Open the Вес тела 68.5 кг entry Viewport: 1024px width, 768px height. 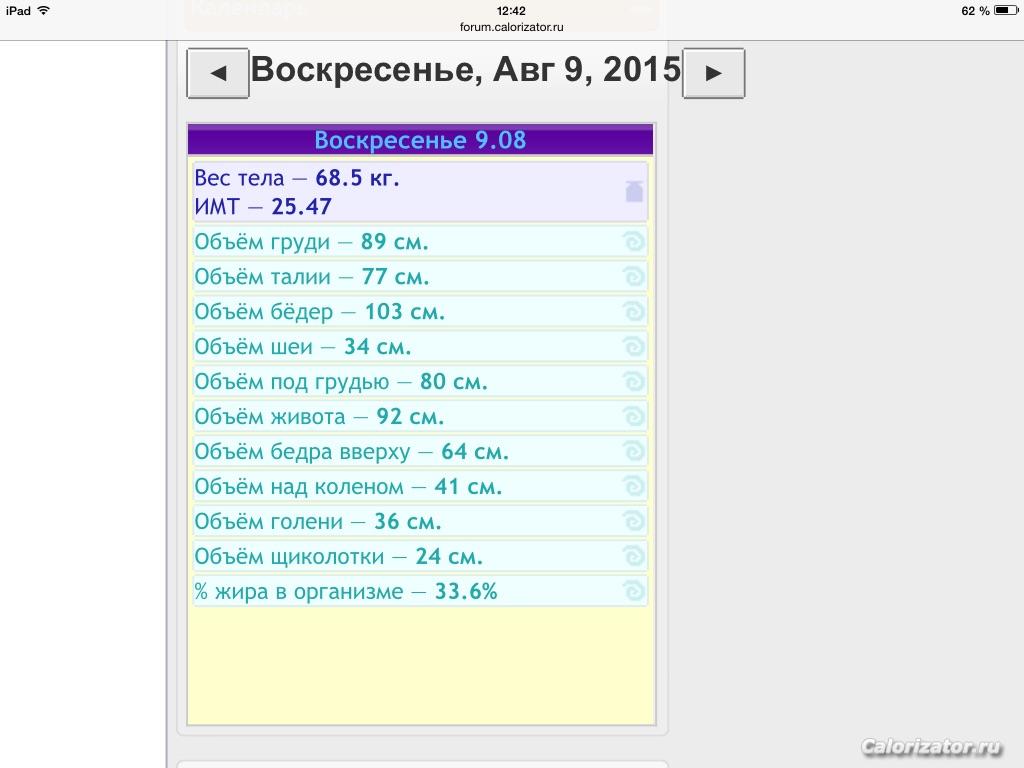tap(421, 192)
